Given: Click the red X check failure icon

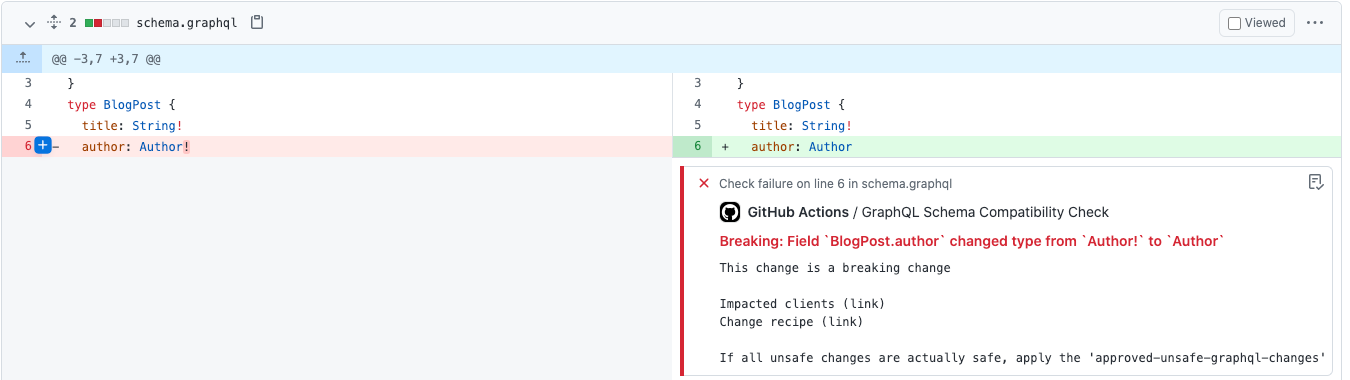Looking at the screenshot, I should 704,184.
